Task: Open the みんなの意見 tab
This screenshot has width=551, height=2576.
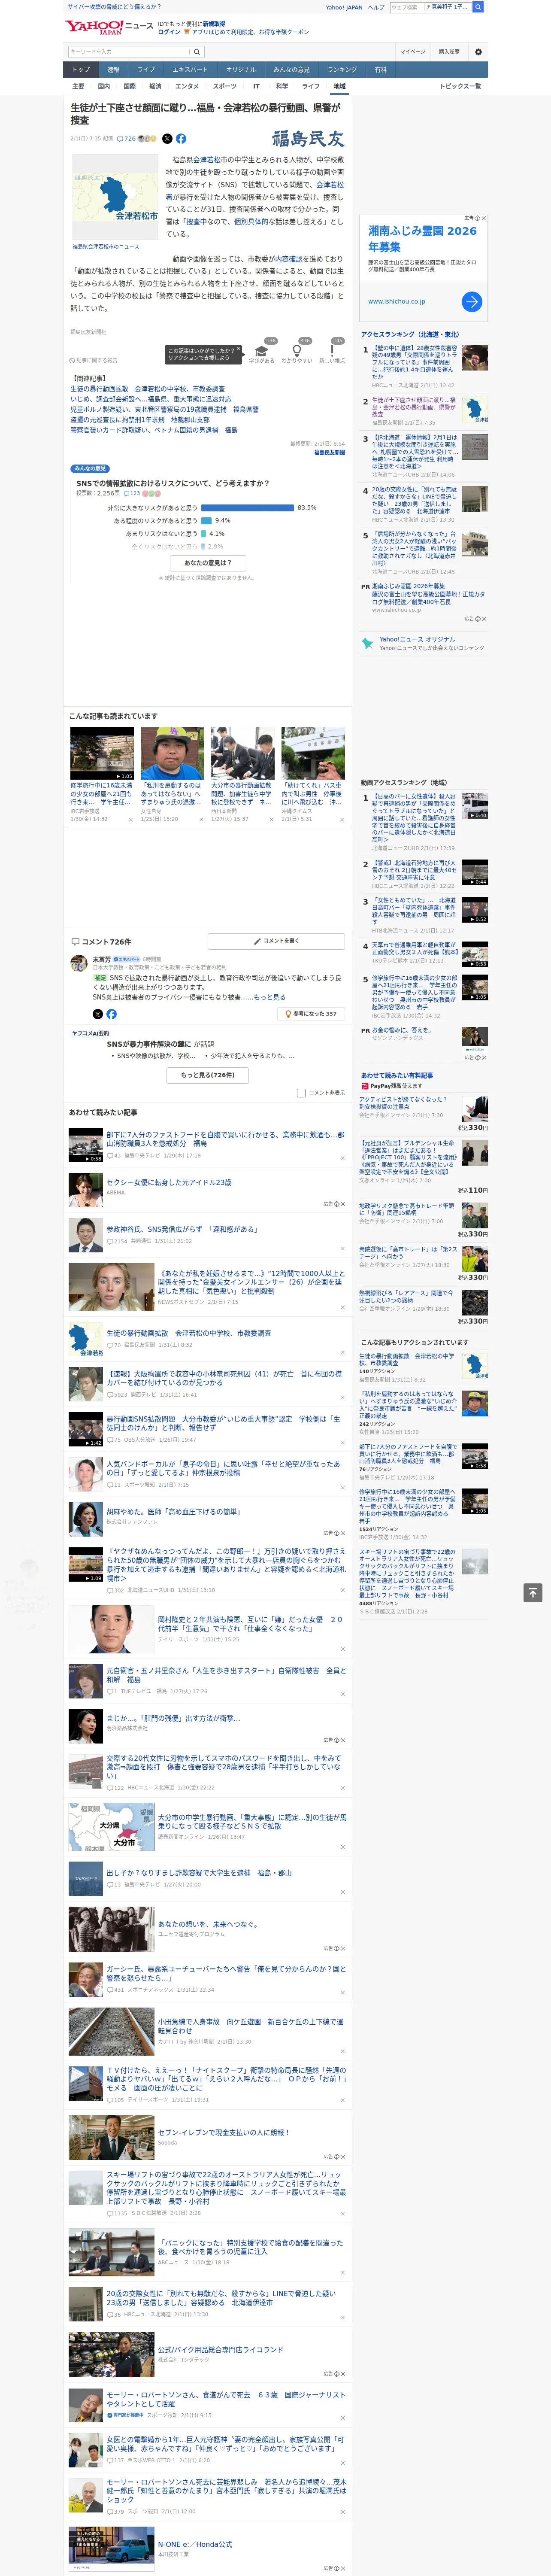Action: click(x=291, y=69)
